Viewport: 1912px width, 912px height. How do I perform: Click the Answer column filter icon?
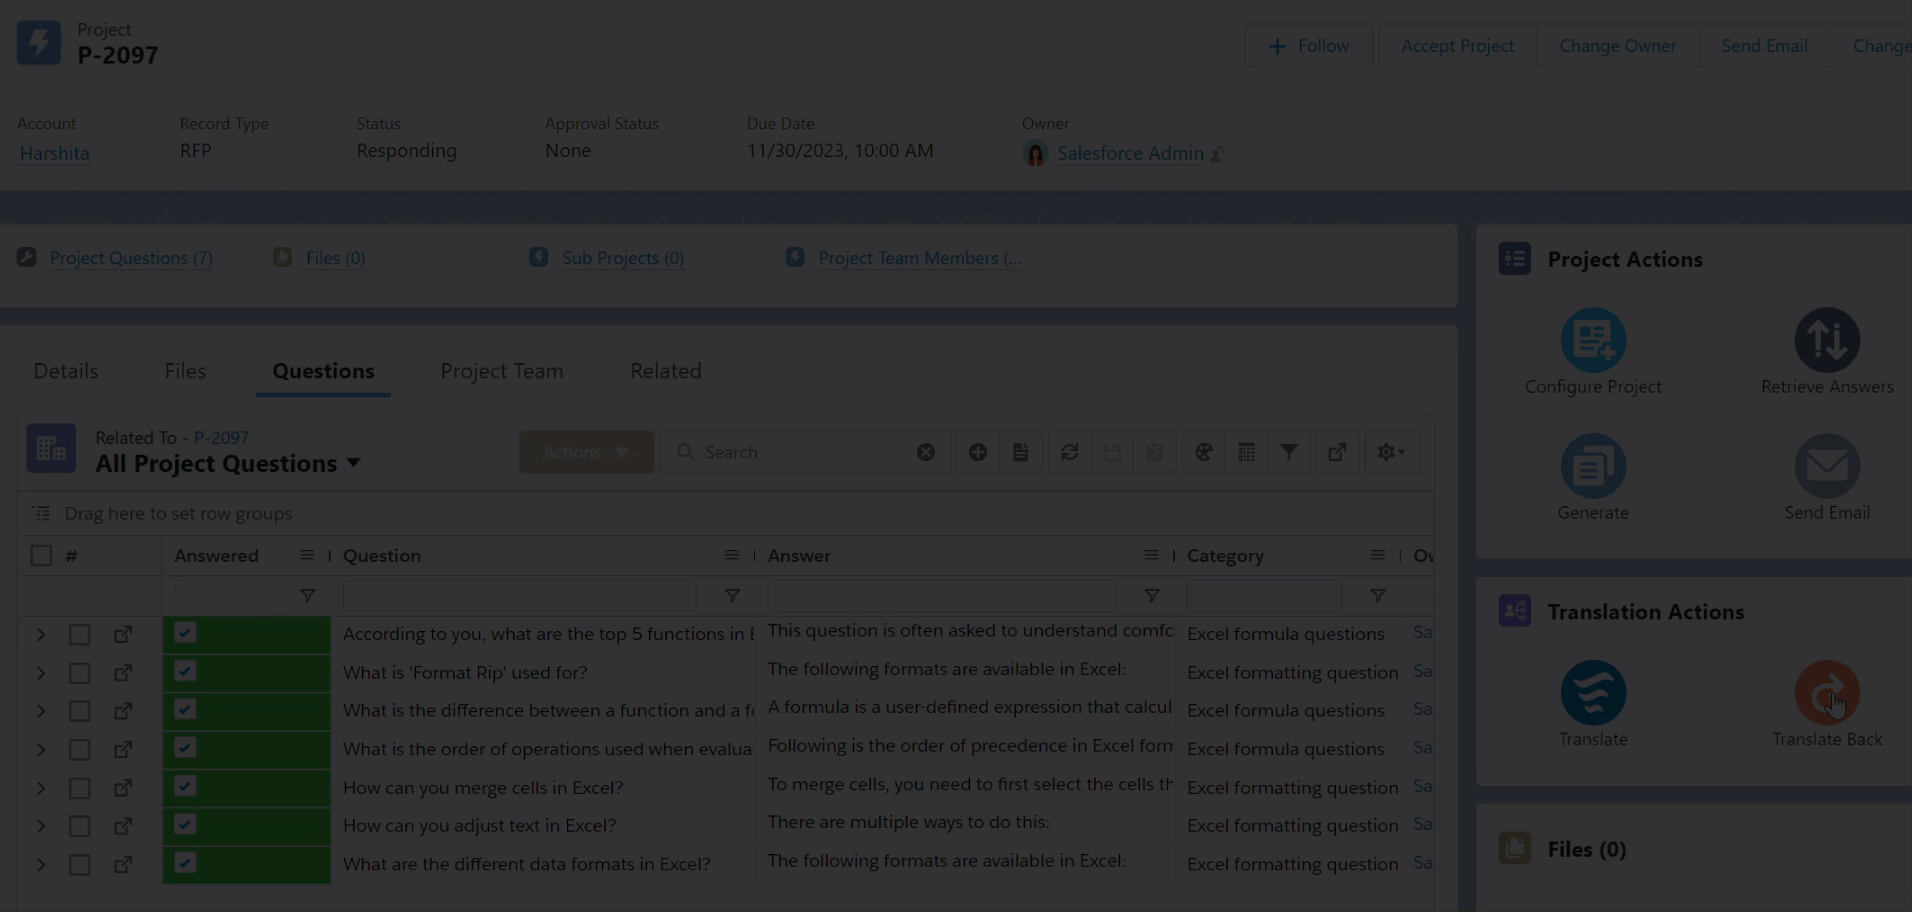pyautogui.click(x=1152, y=596)
